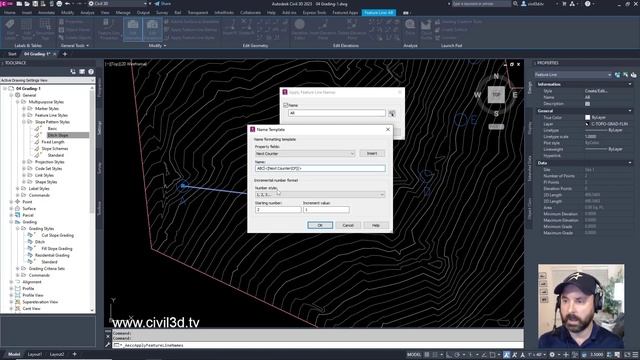Viewport: 640px width, 360px height.
Task: Open the Active Drawing Settings View dropdown
Action: pos(47,80)
